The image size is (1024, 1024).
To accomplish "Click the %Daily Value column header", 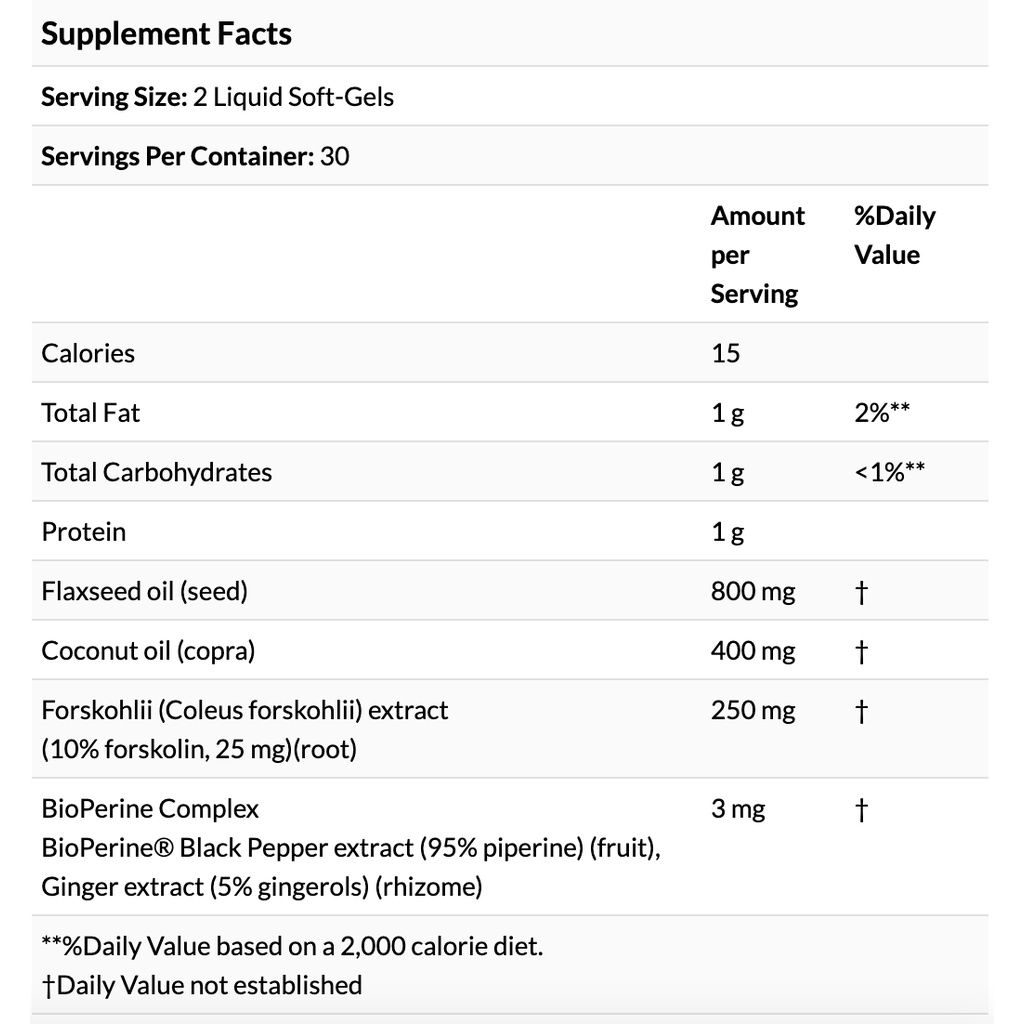I will click(x=895, y=235).
